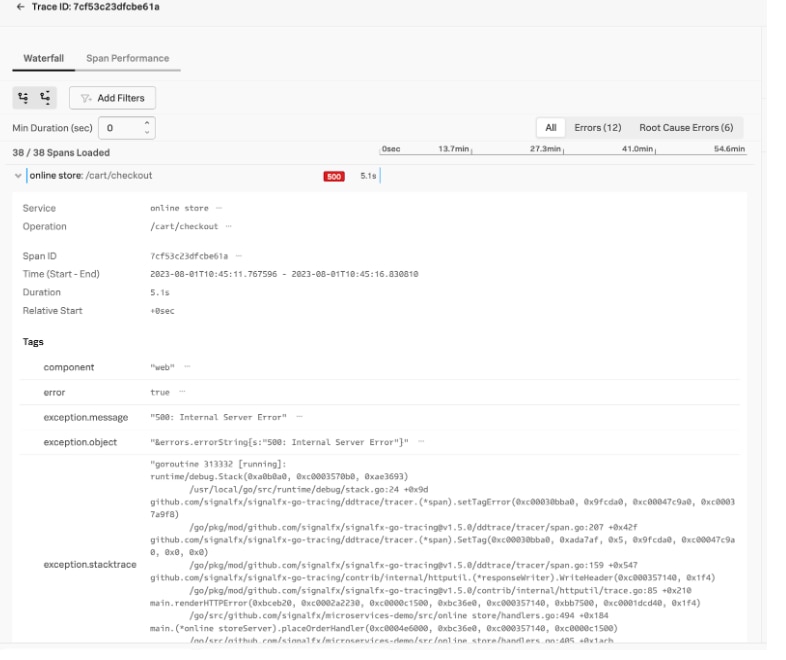The height and width of the screenshot is (660, 786).
Task: Click the collapse all spans tree icon
Action: [x=45, y=97]
